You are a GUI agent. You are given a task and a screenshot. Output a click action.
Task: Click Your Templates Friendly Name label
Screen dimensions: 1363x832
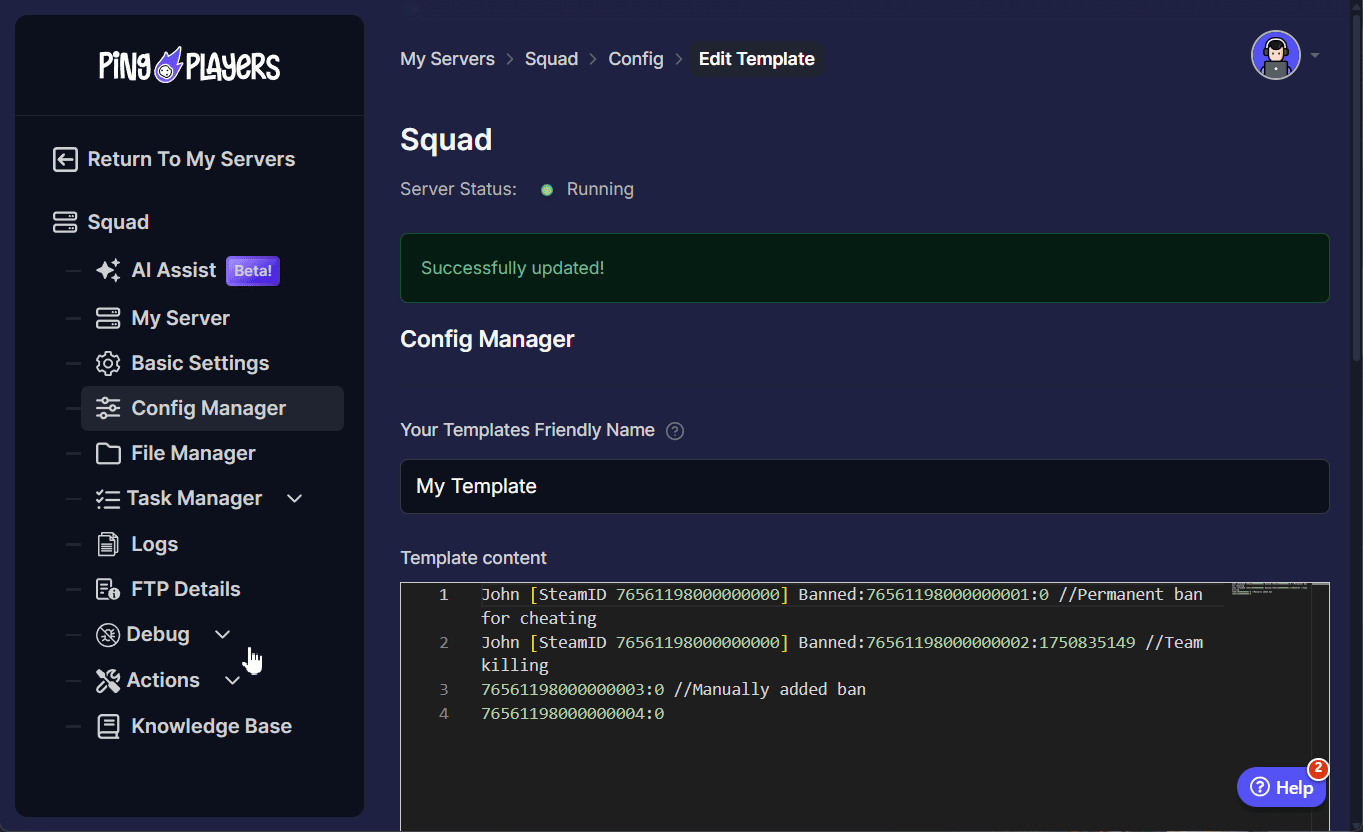(527, 430)
